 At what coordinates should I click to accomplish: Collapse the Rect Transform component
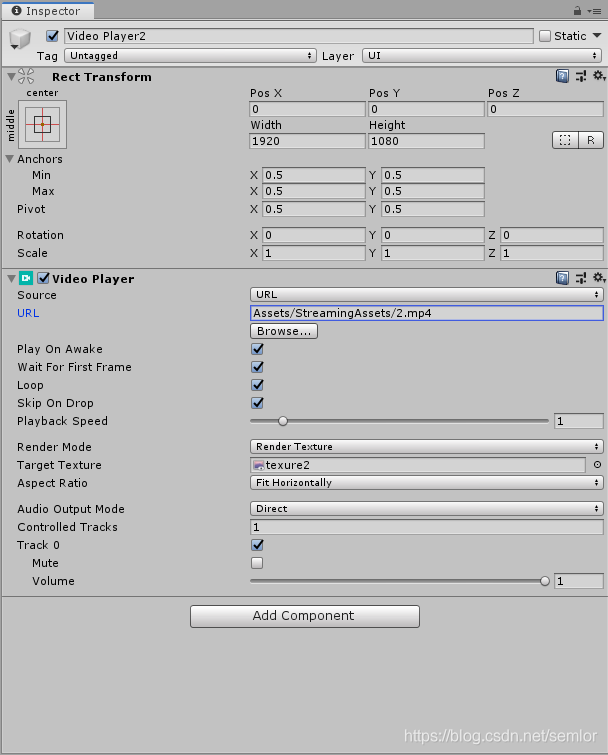12,77
